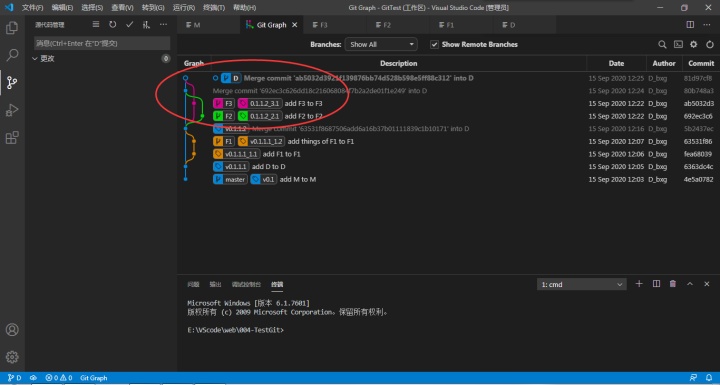Image resolution: width=720 pixels, height=385 pixels.
Task: Open the 文件(F) menu
Action: coord(33,8)
